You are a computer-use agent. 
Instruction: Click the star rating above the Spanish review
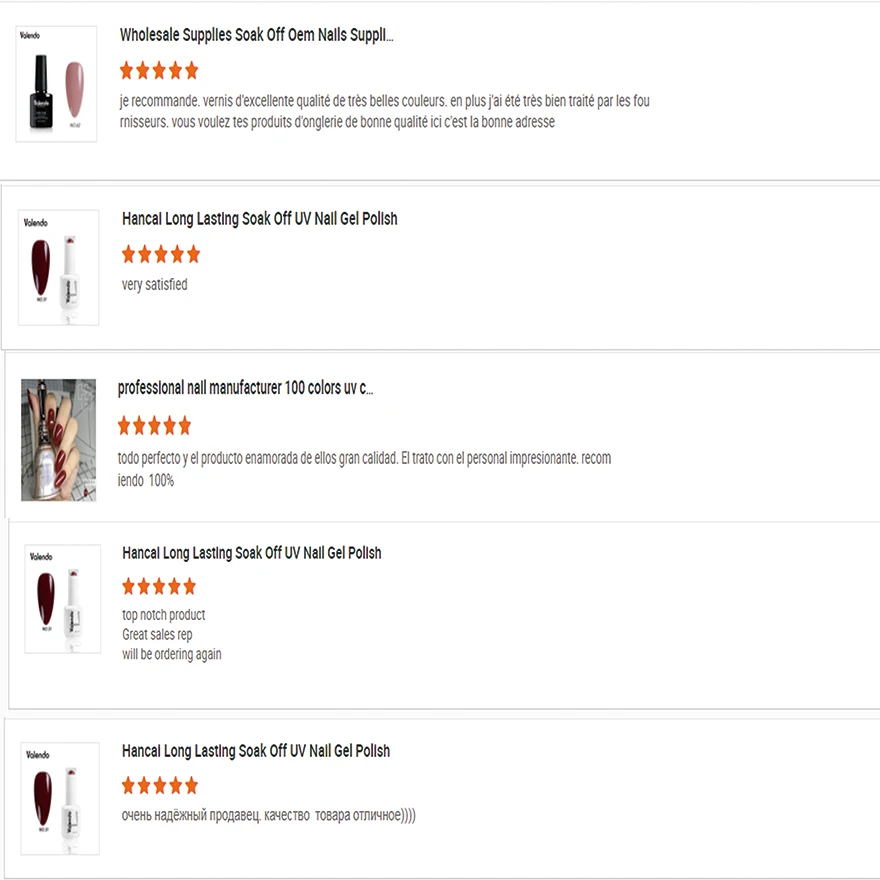154,426
